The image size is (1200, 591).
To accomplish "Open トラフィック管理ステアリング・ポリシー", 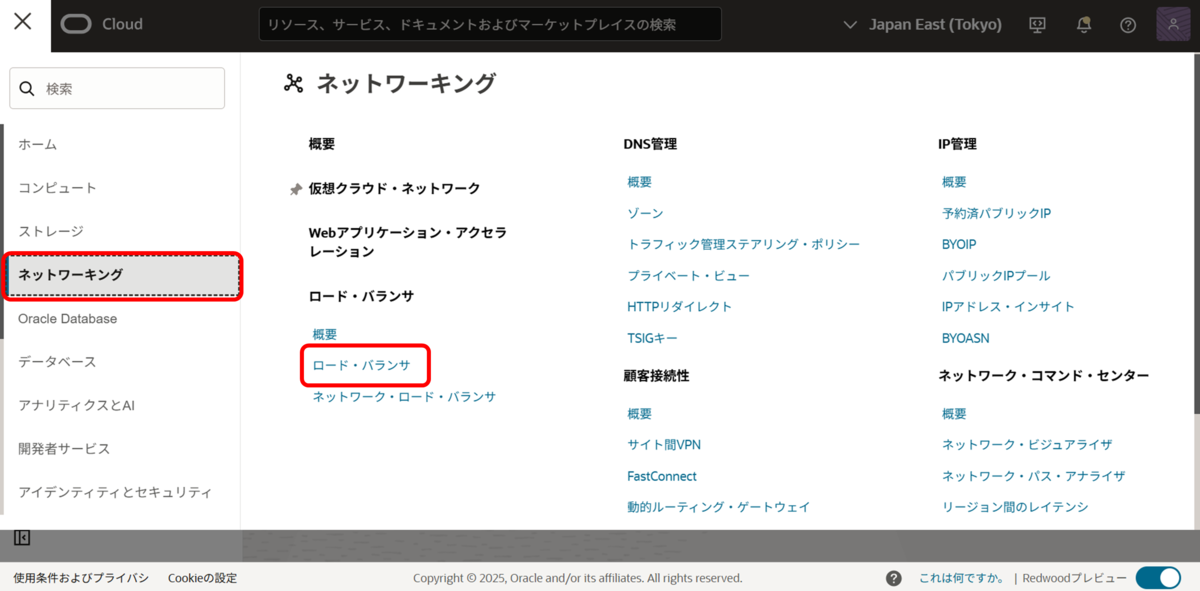I will (x=744, y=244).
